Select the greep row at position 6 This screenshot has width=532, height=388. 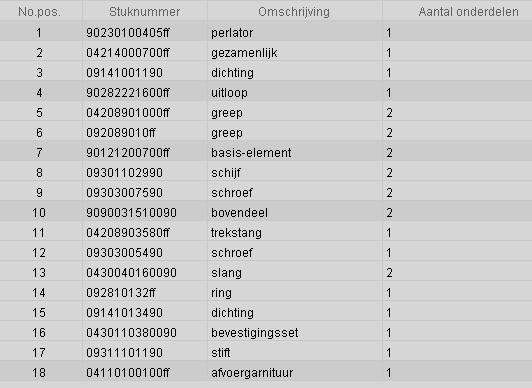(266, 133)
